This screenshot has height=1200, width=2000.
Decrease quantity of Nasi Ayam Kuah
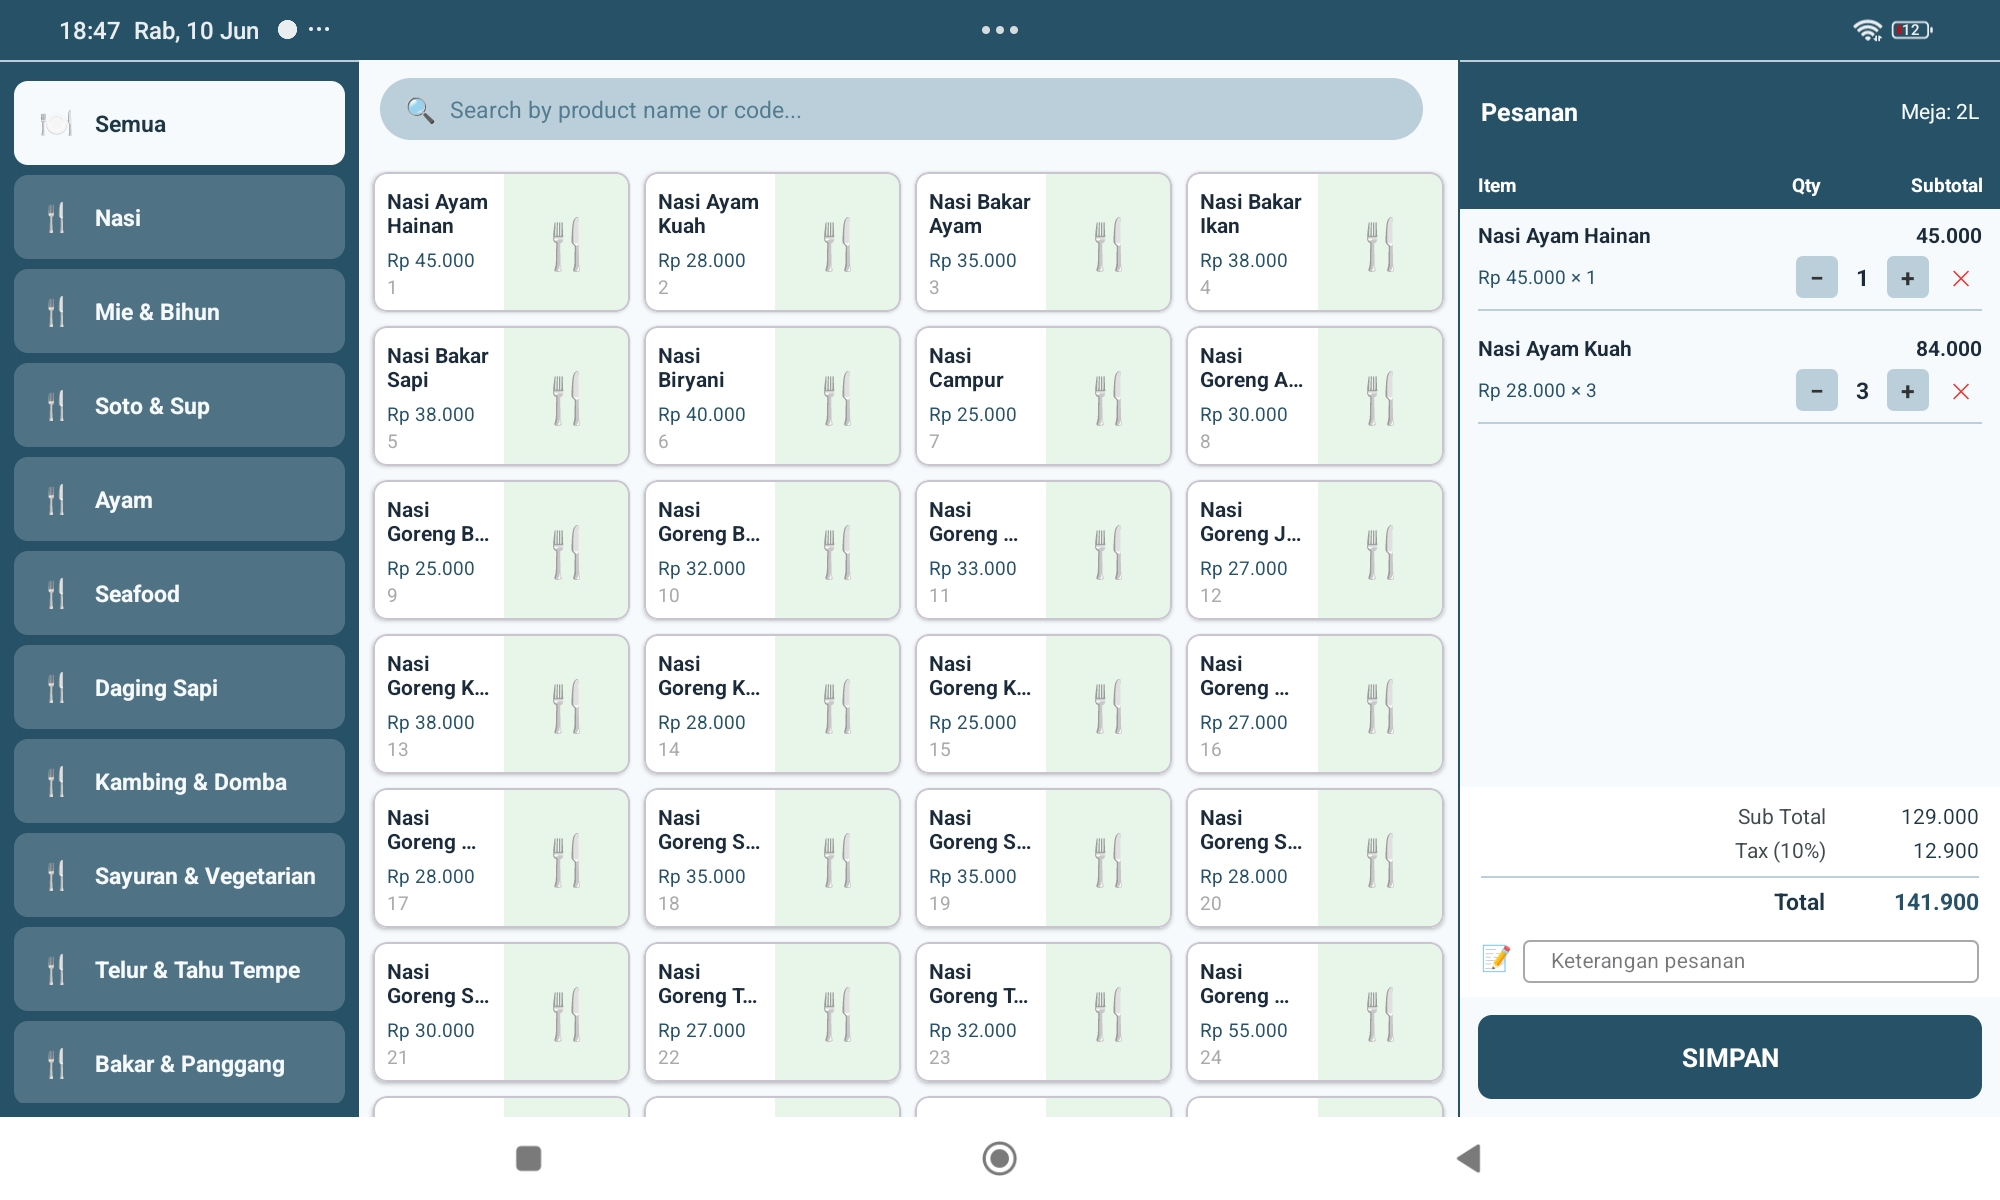[x=1817, y=391]
